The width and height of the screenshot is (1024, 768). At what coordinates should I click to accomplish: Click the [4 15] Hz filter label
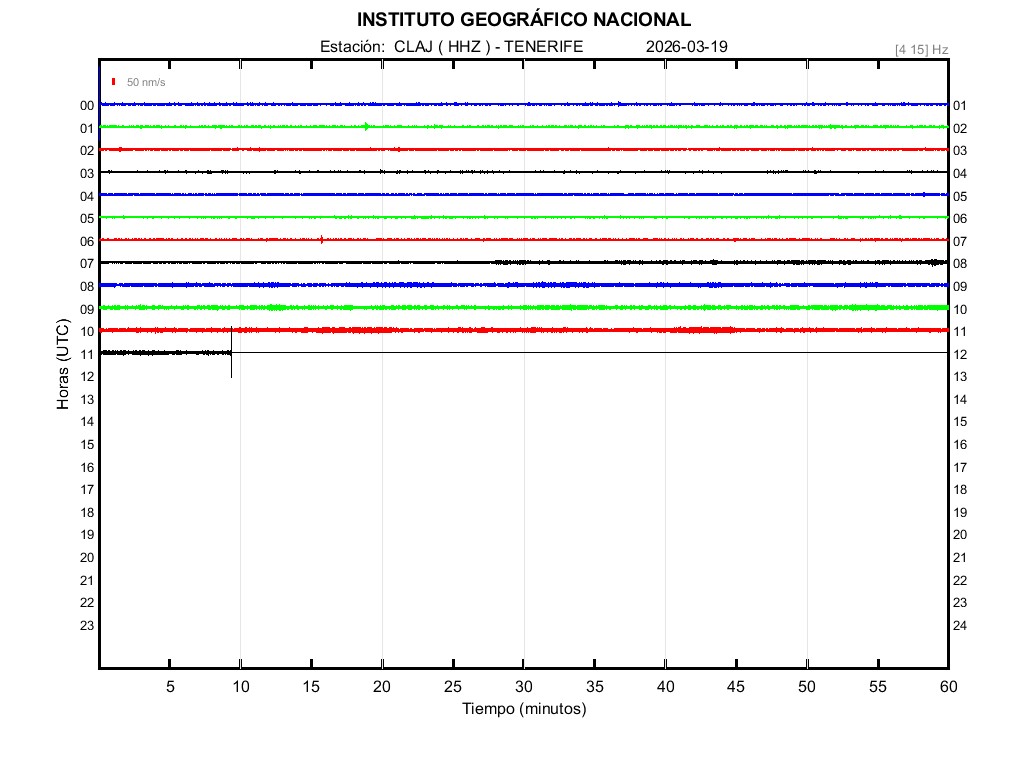click(921, 49)
